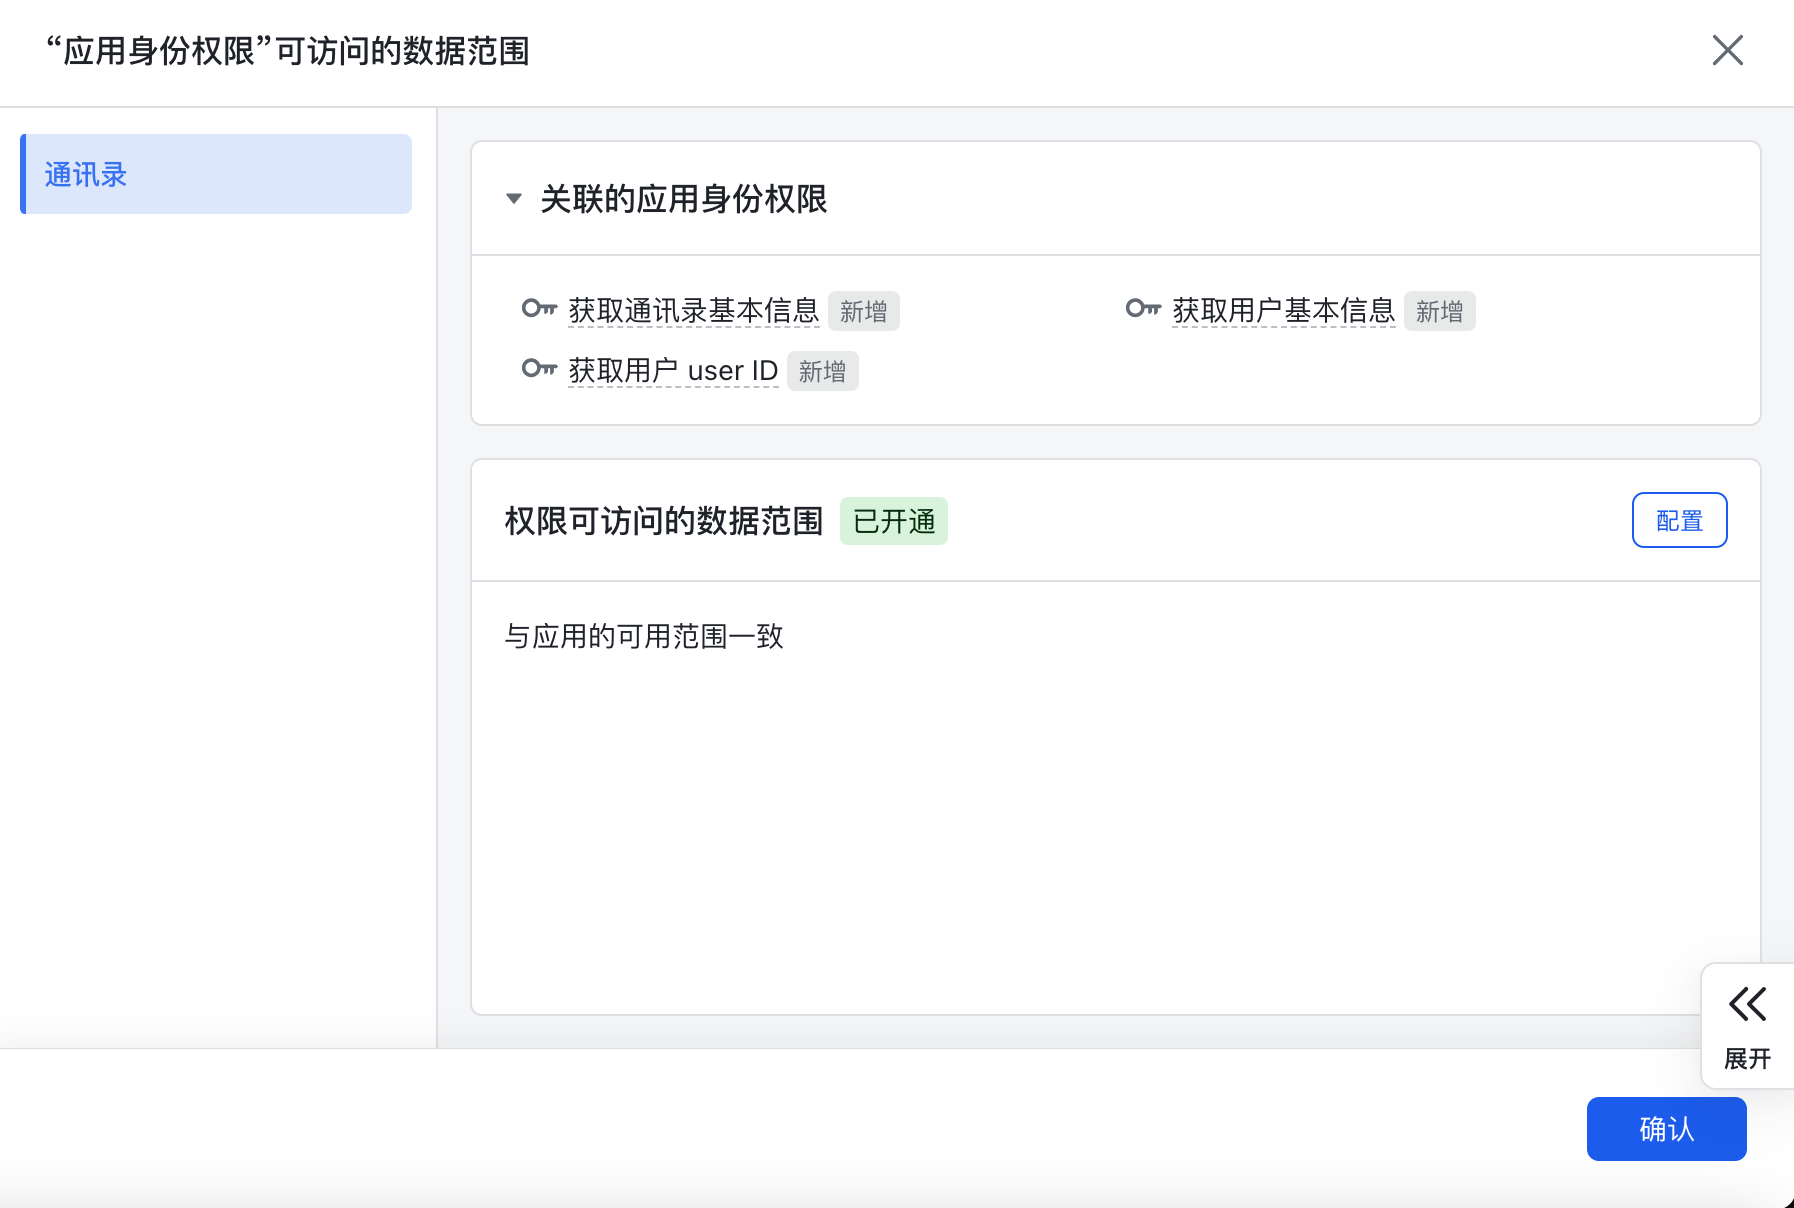Image resolution: width=1794 pixels, height=1208 pixels.
Task: Click 新增 tag next to 获取用户基本信息
Action: click(1439, 312)
